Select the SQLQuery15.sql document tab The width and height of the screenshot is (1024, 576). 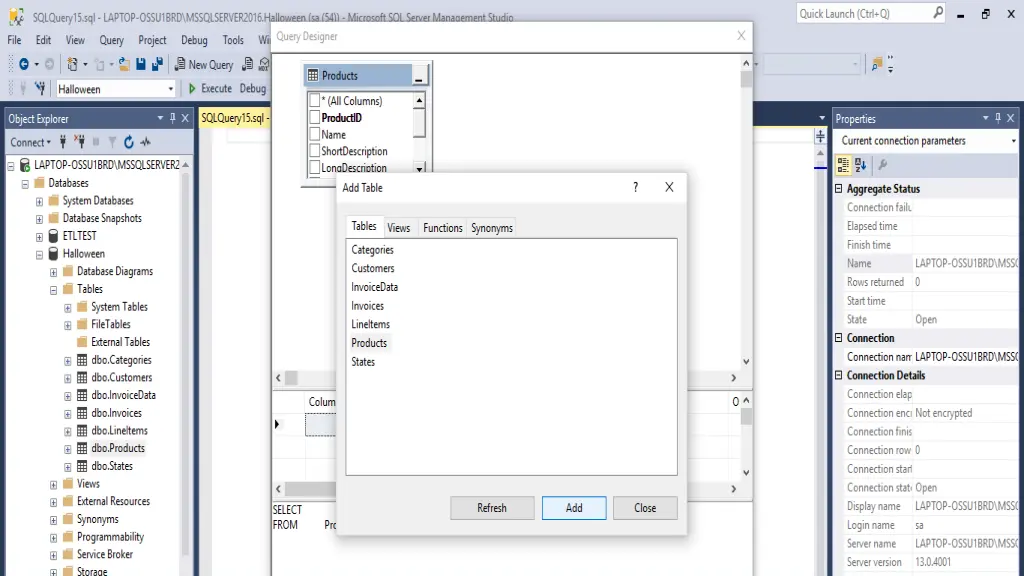click(234, 118)
